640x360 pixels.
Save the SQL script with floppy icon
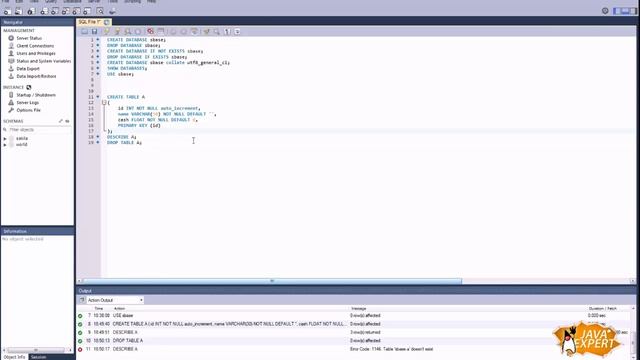point(94,31)
